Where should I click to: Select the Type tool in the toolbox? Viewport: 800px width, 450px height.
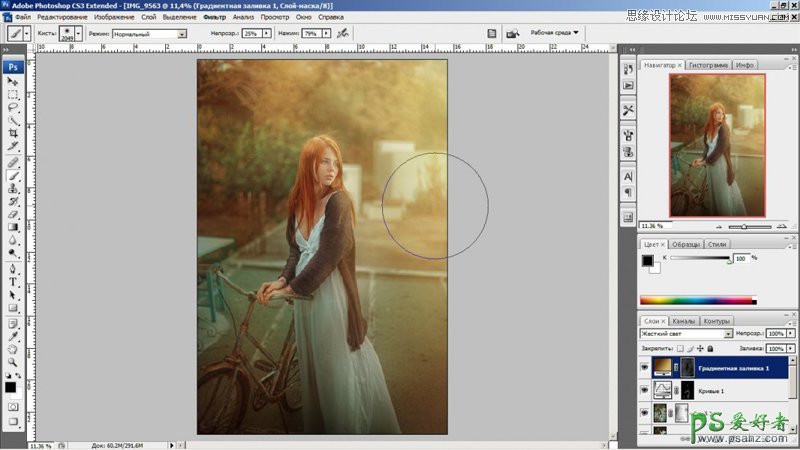click(x=13, y=282)
